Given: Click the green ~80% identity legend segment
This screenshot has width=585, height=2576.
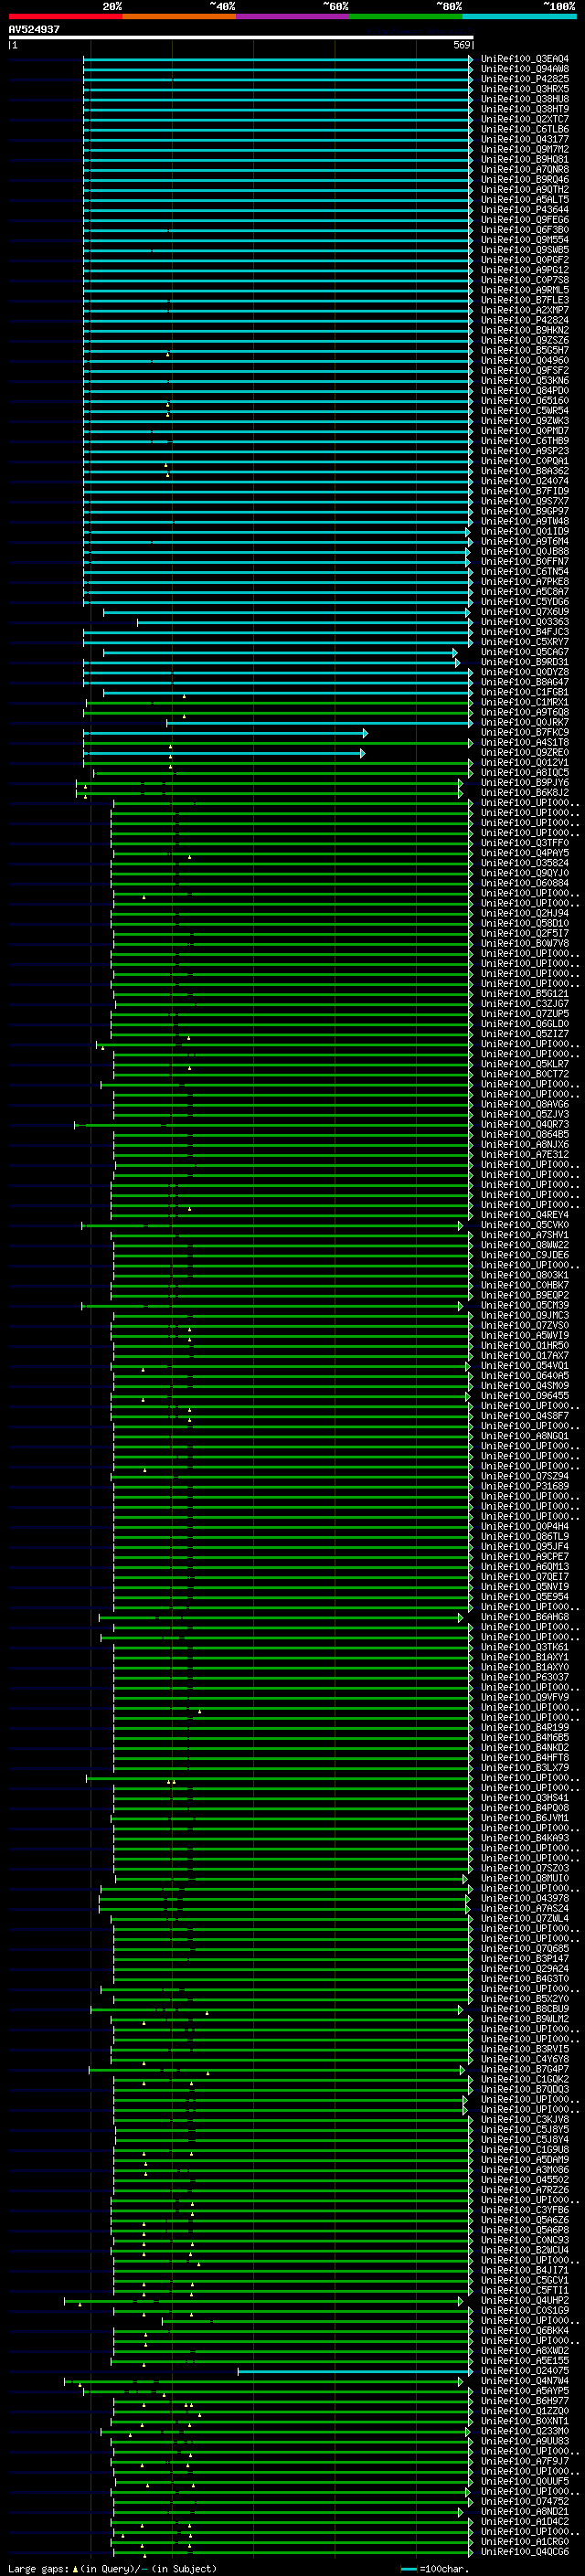Looking at the screenshot, I should 406,16.
